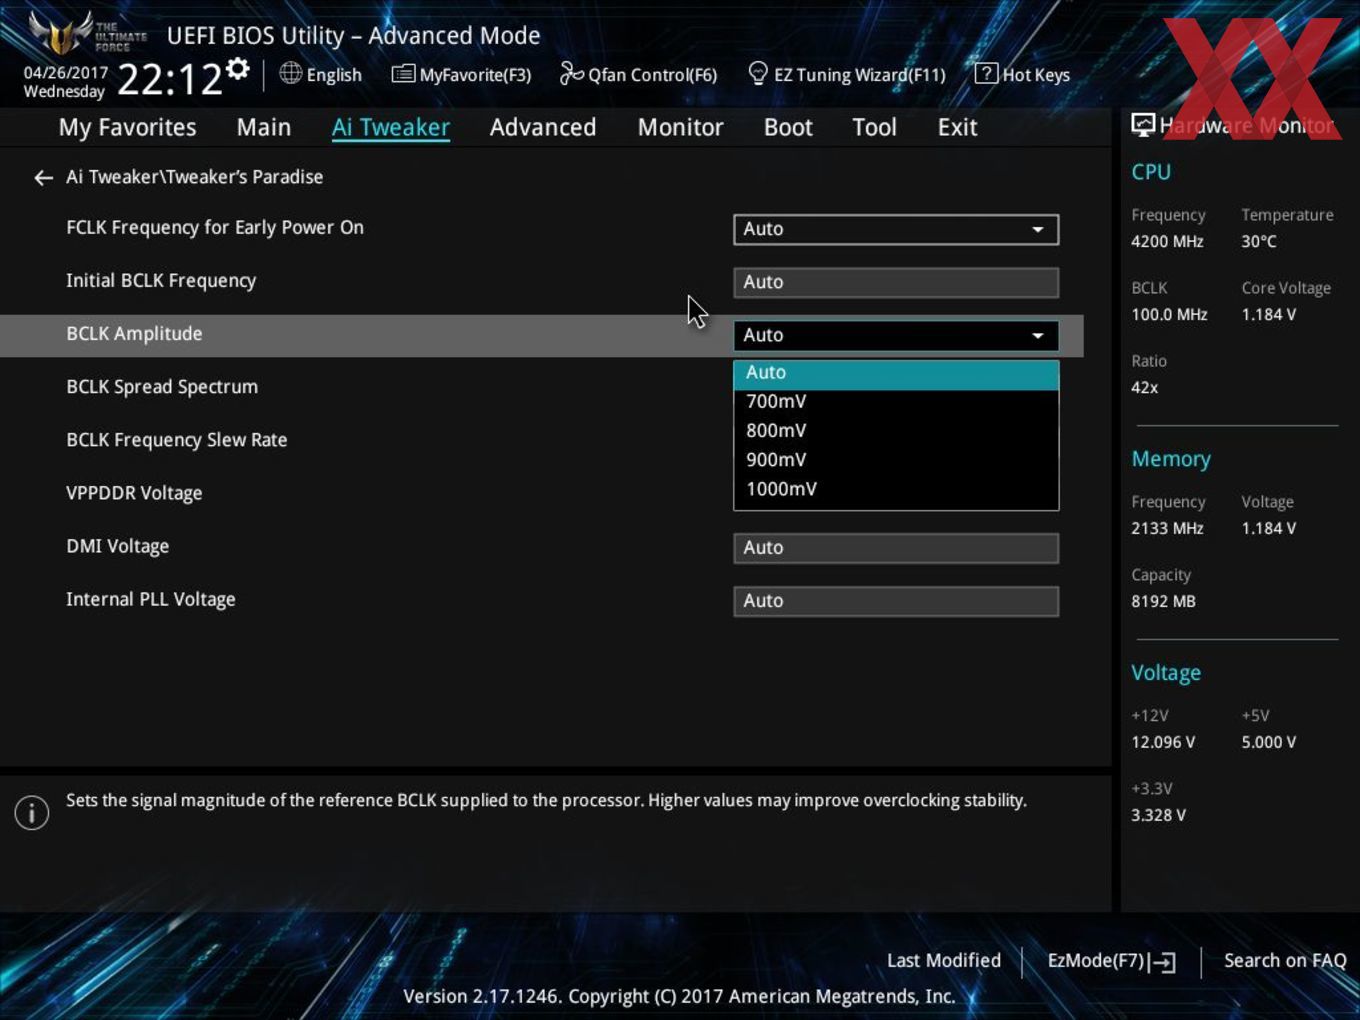Screen dimensions: 1360x1020
Task: Click DMI Voltage value field
Action: click(x=896, y=548)
